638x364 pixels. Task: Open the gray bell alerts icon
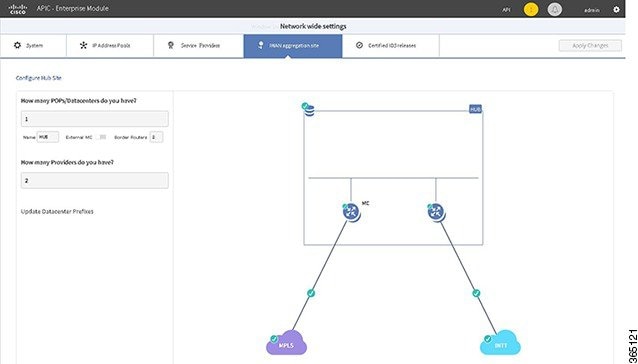555,9
